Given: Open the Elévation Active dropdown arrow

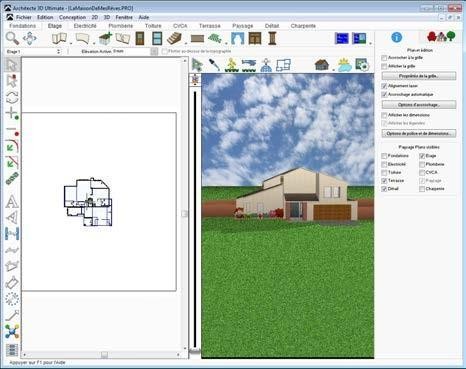Looking at the screenshot, I should pyautogui.click(x=154, y=52).
